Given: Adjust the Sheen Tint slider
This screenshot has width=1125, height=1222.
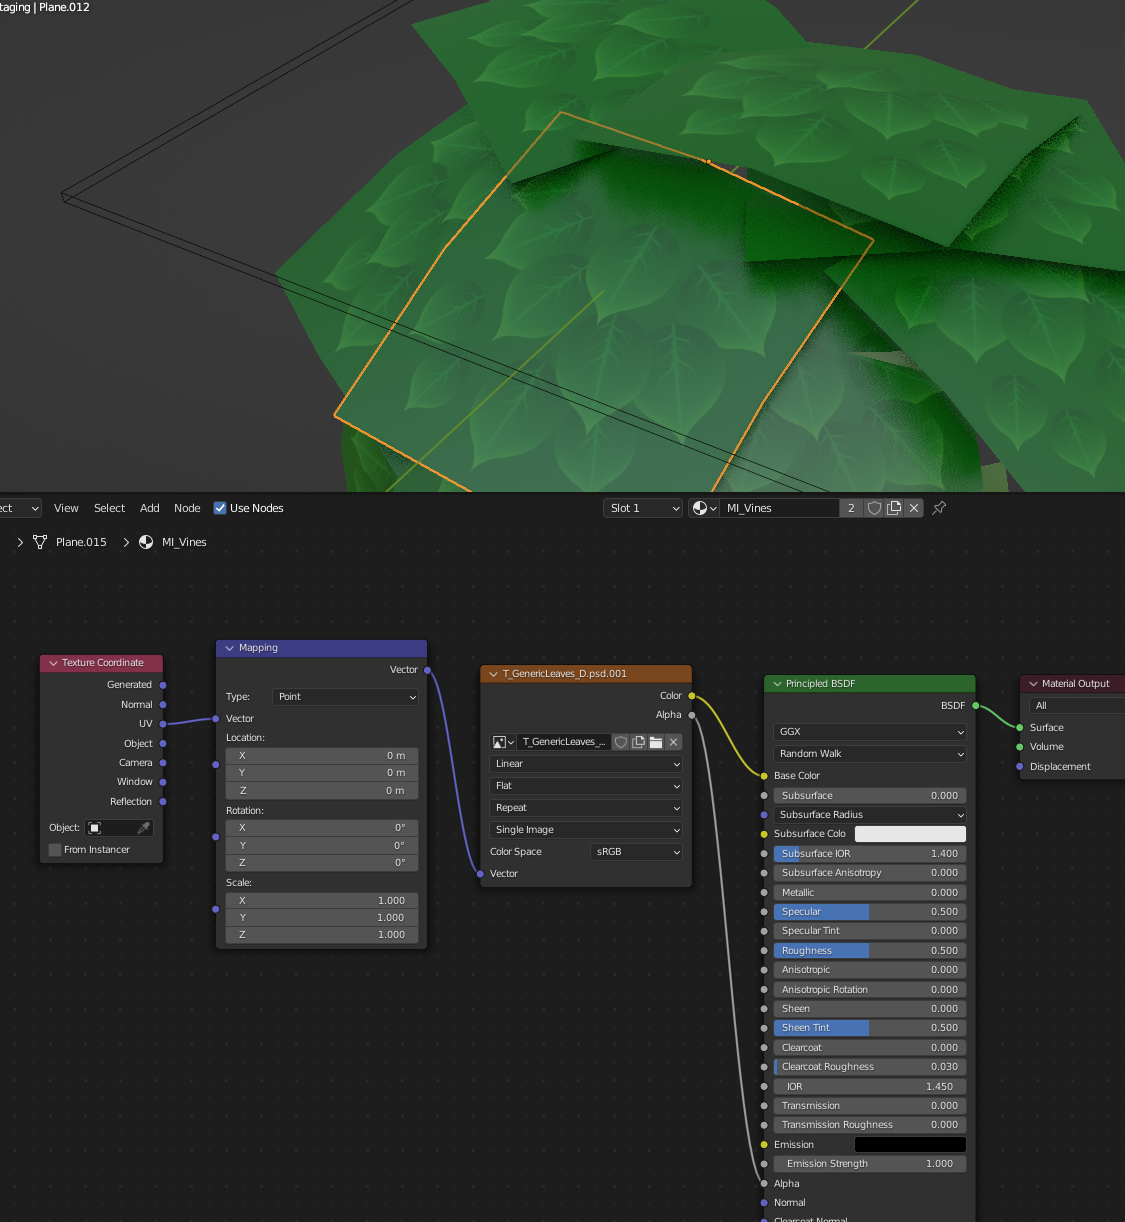Looking at the screenshot, I should point(870,1028).
